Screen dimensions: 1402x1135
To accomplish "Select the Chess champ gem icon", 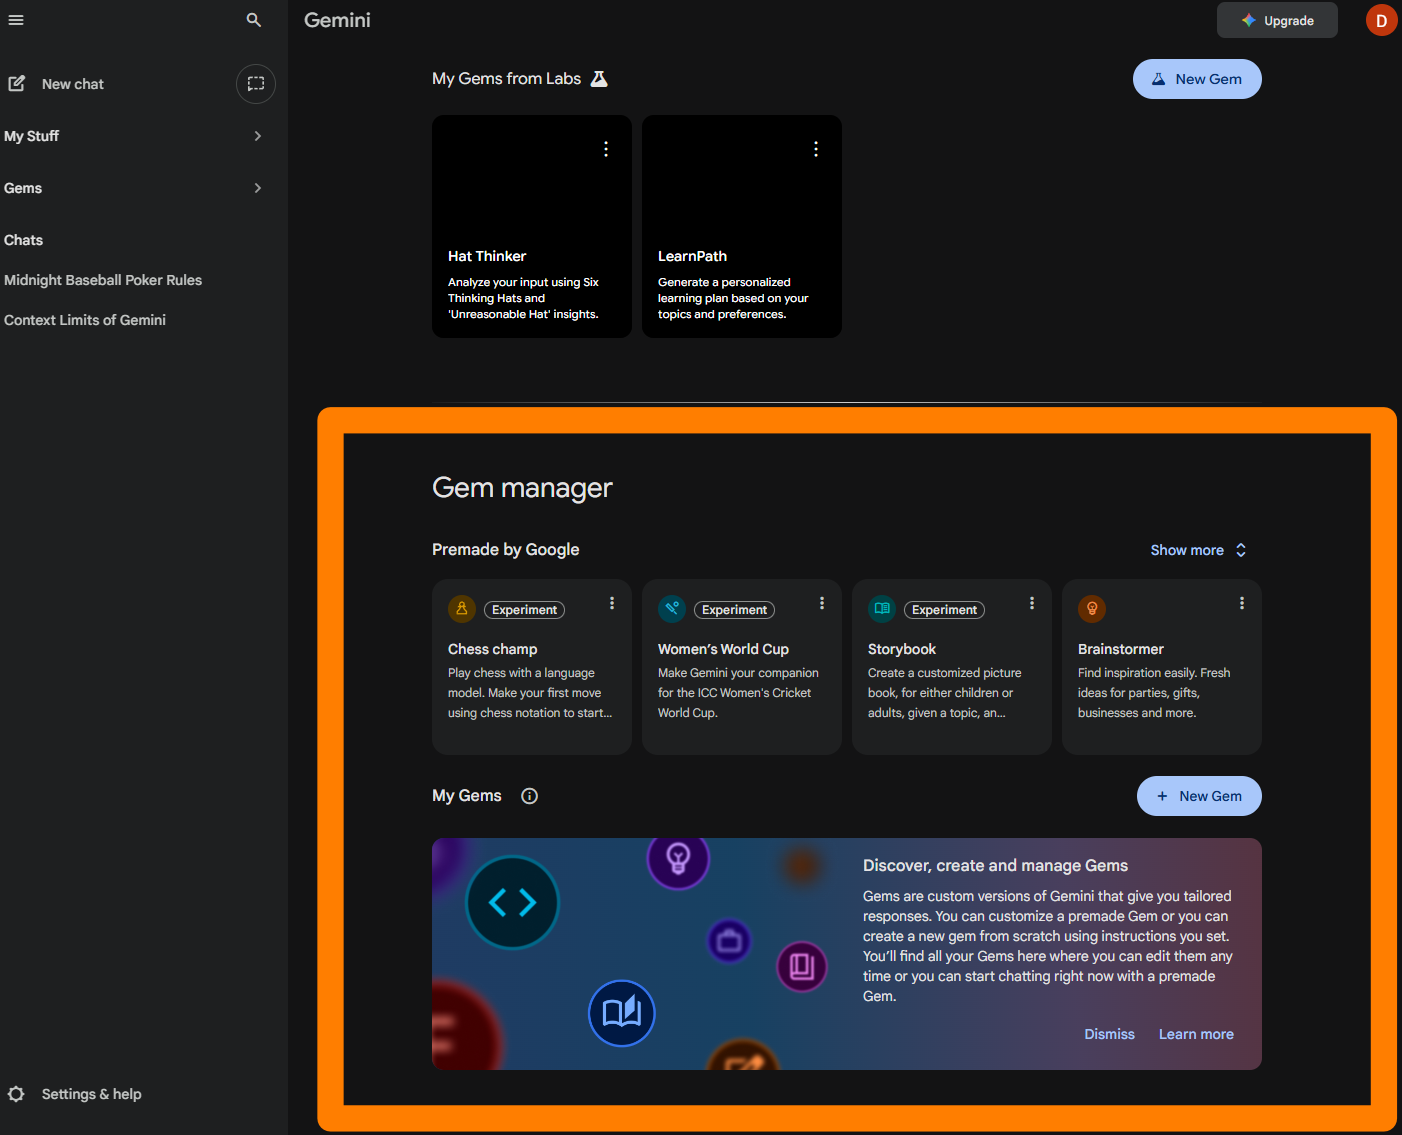I will tap(461, 608).
